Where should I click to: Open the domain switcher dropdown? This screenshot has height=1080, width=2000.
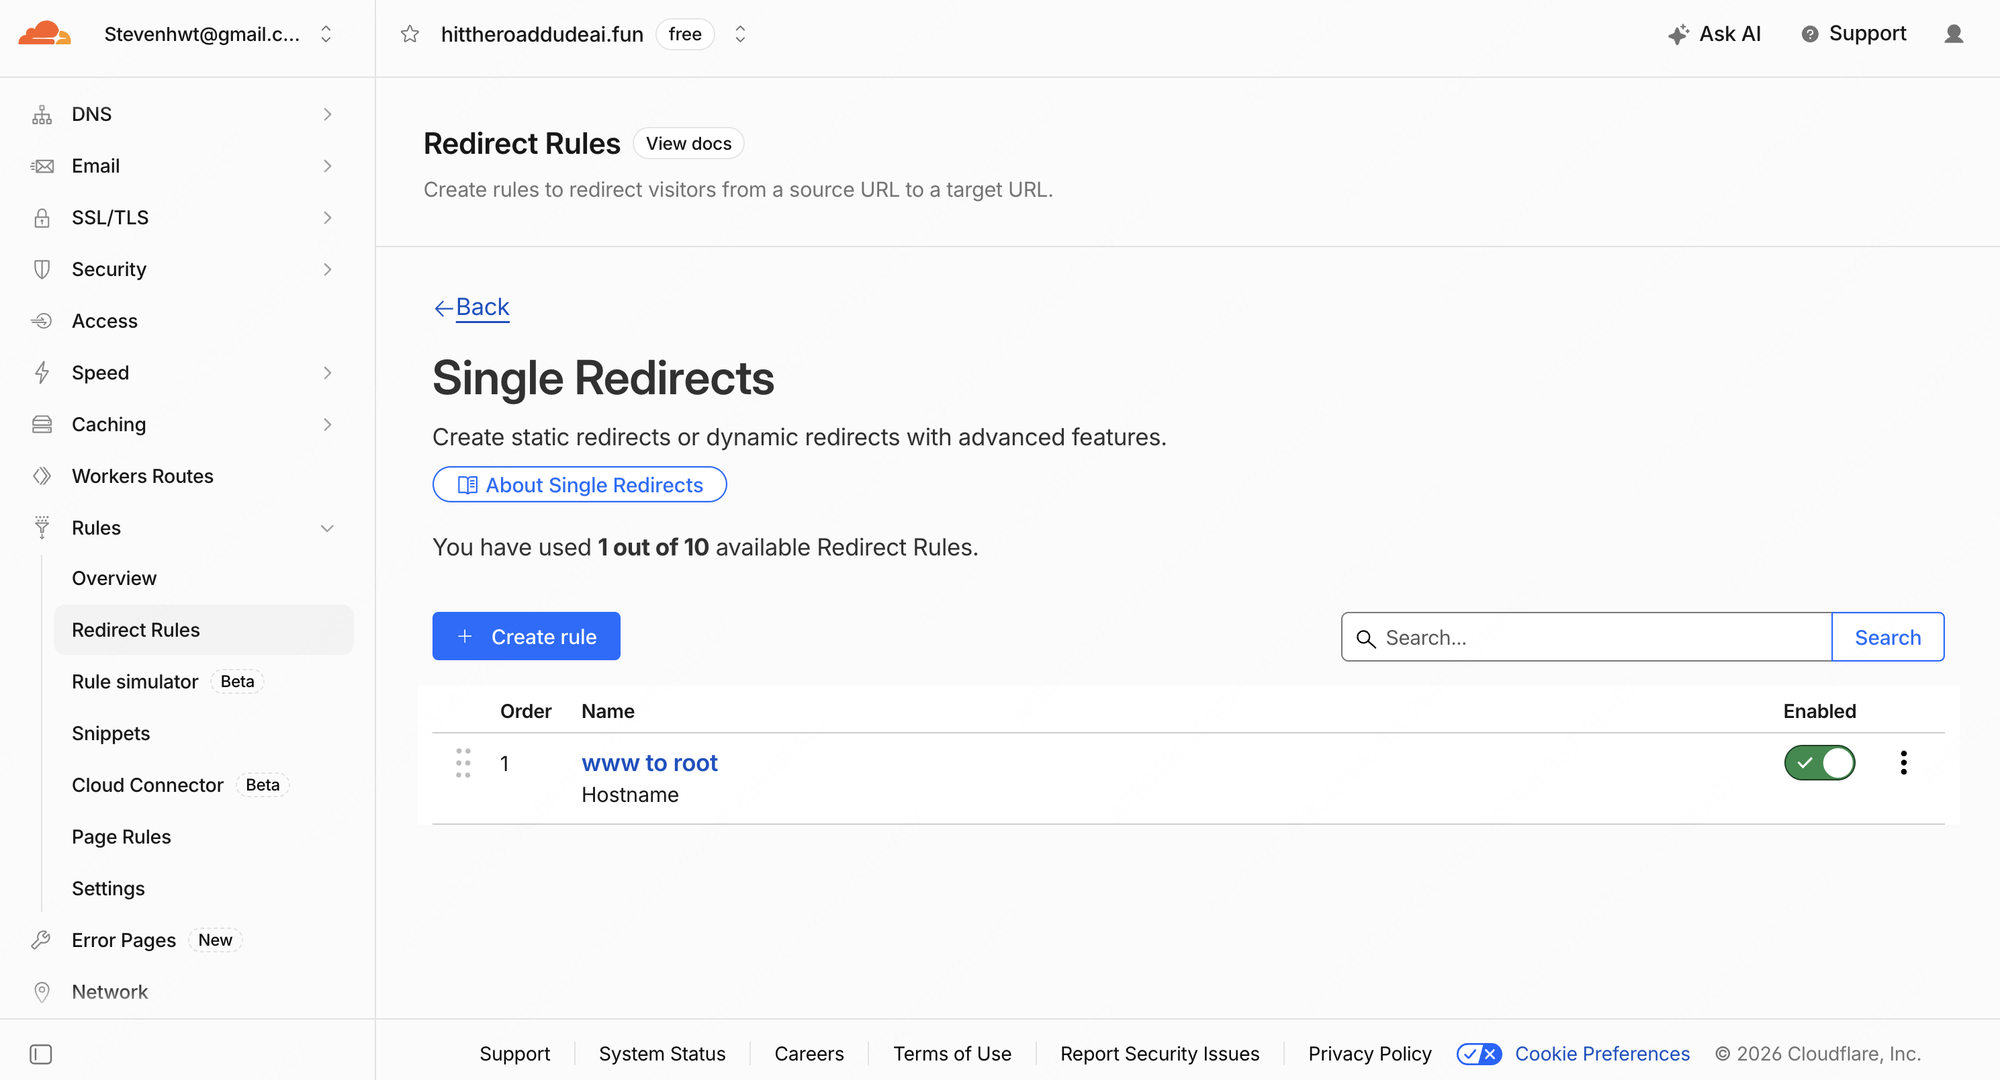tap(740, 34)
